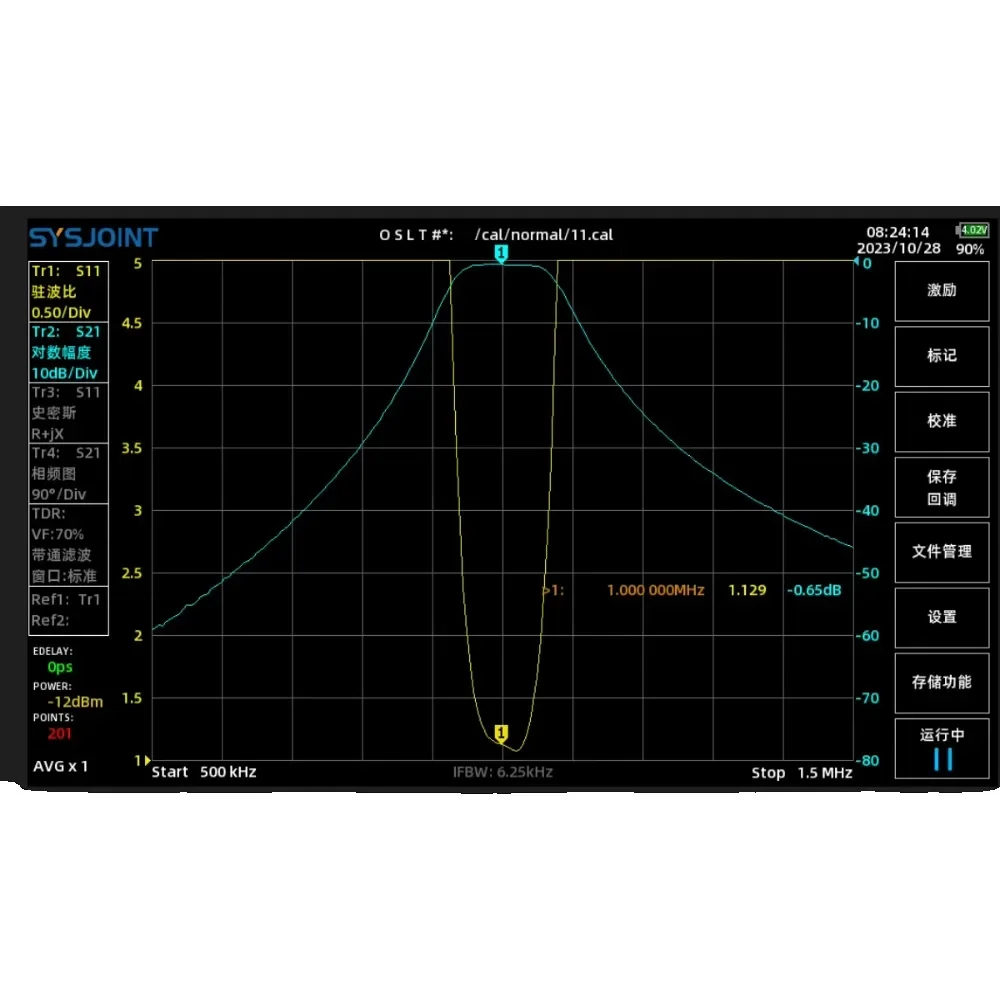
Task: Enable trace Tr4 S21 phase panel
Action: [68, 473]
